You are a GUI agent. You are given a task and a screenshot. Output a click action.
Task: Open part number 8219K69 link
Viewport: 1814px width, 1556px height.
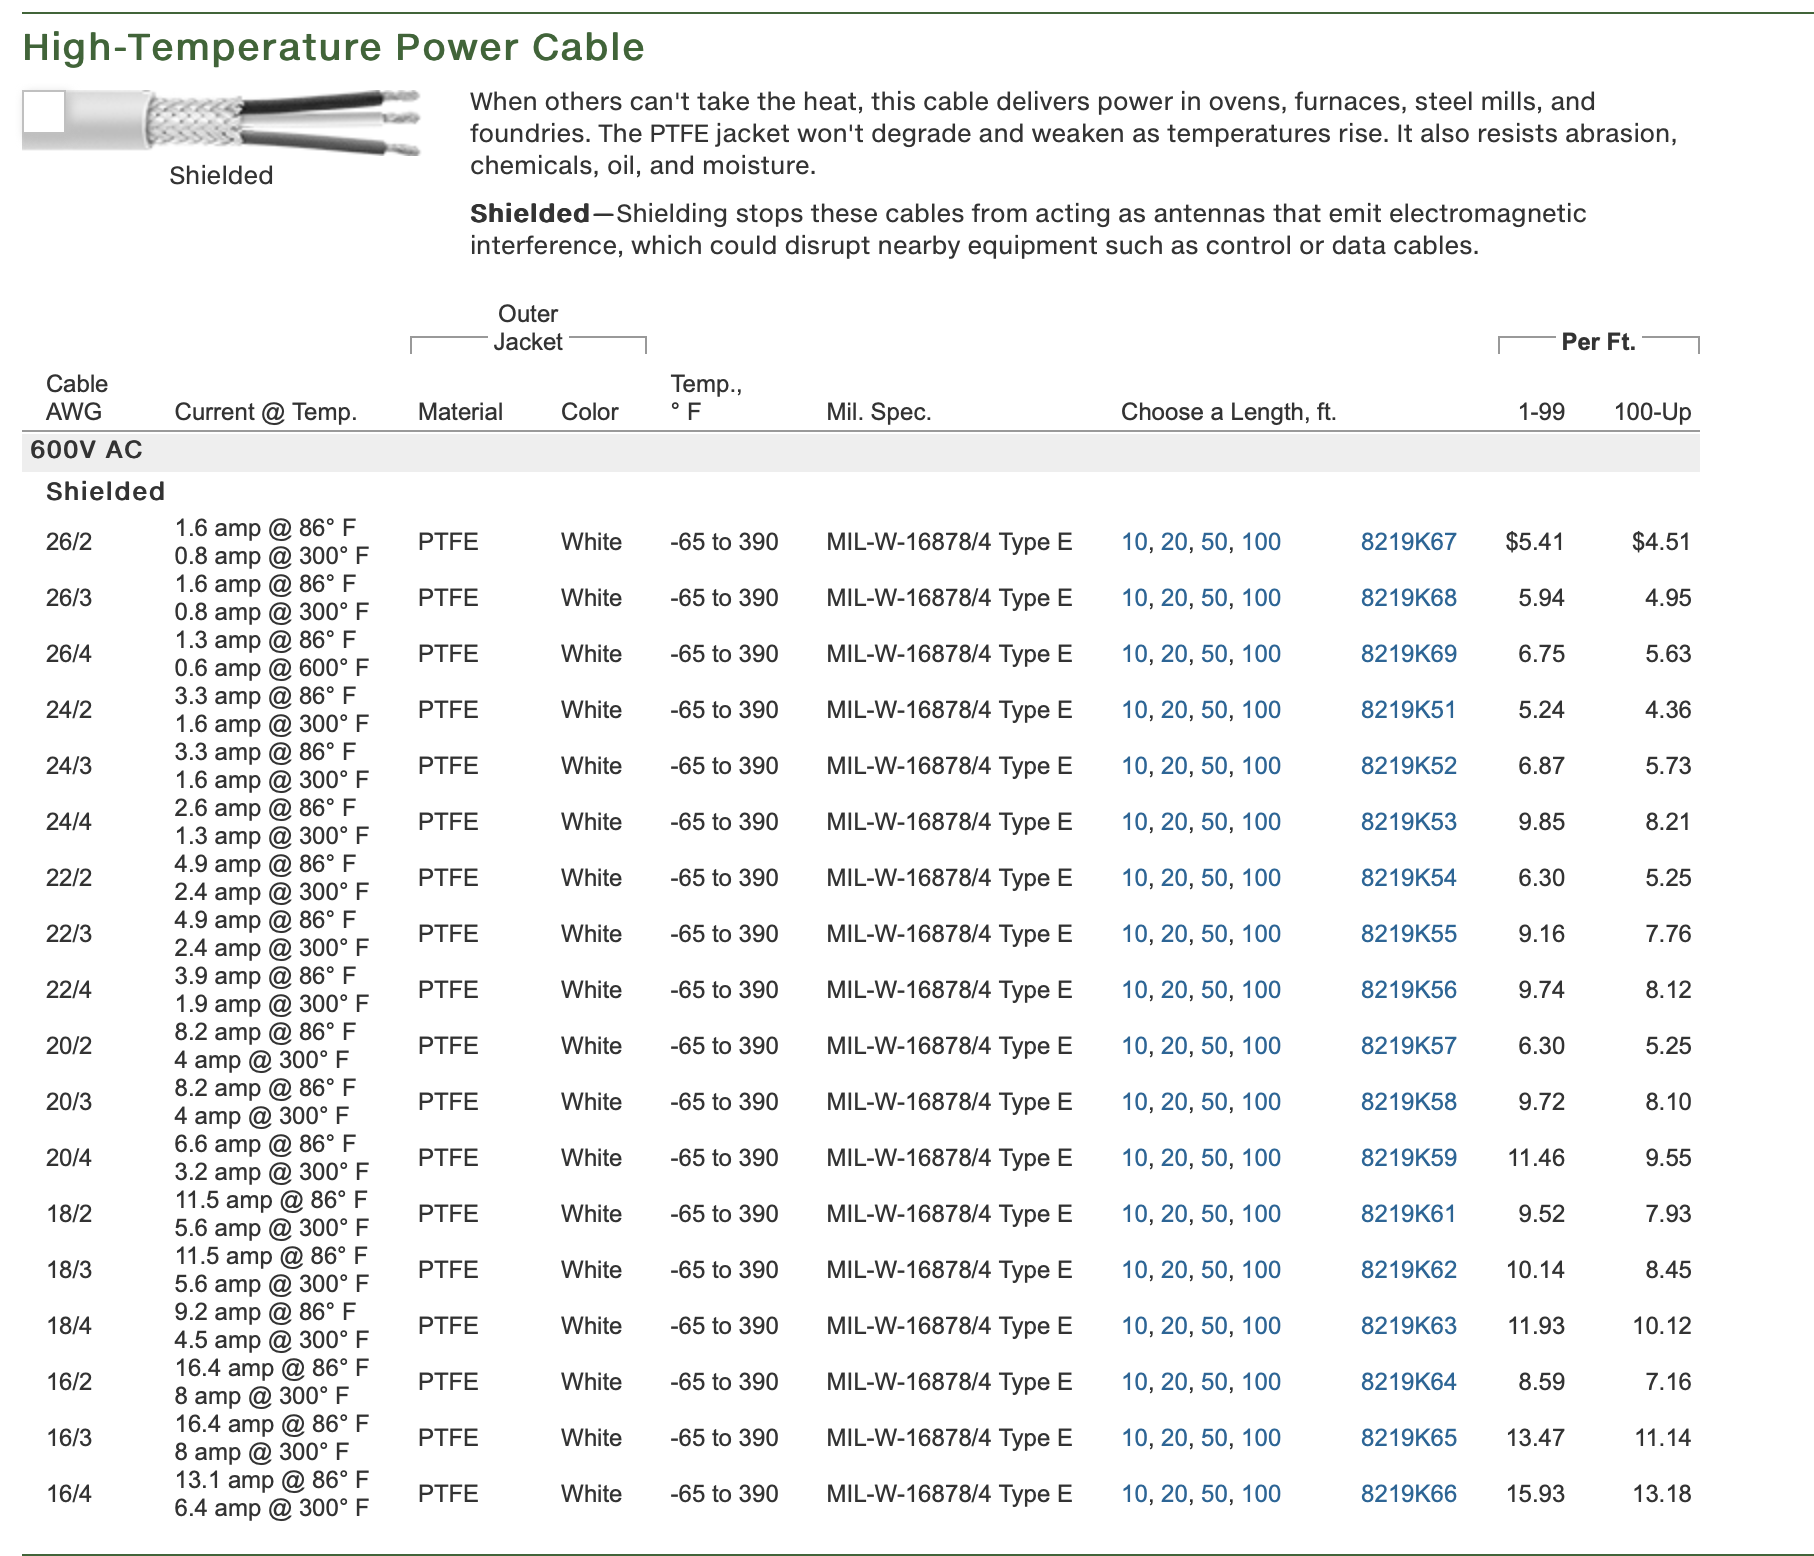tap(1408, 654)
